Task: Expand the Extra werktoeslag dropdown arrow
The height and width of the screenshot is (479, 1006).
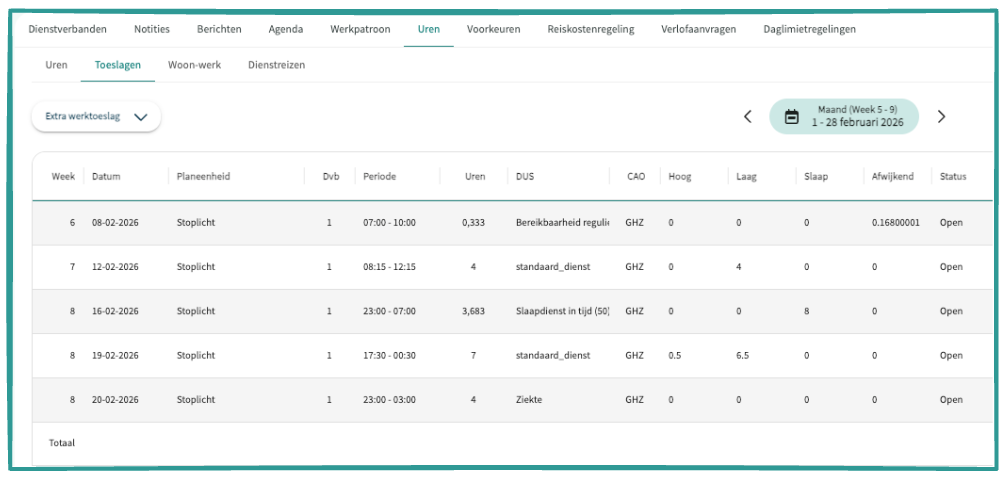Action: point(141,117)
